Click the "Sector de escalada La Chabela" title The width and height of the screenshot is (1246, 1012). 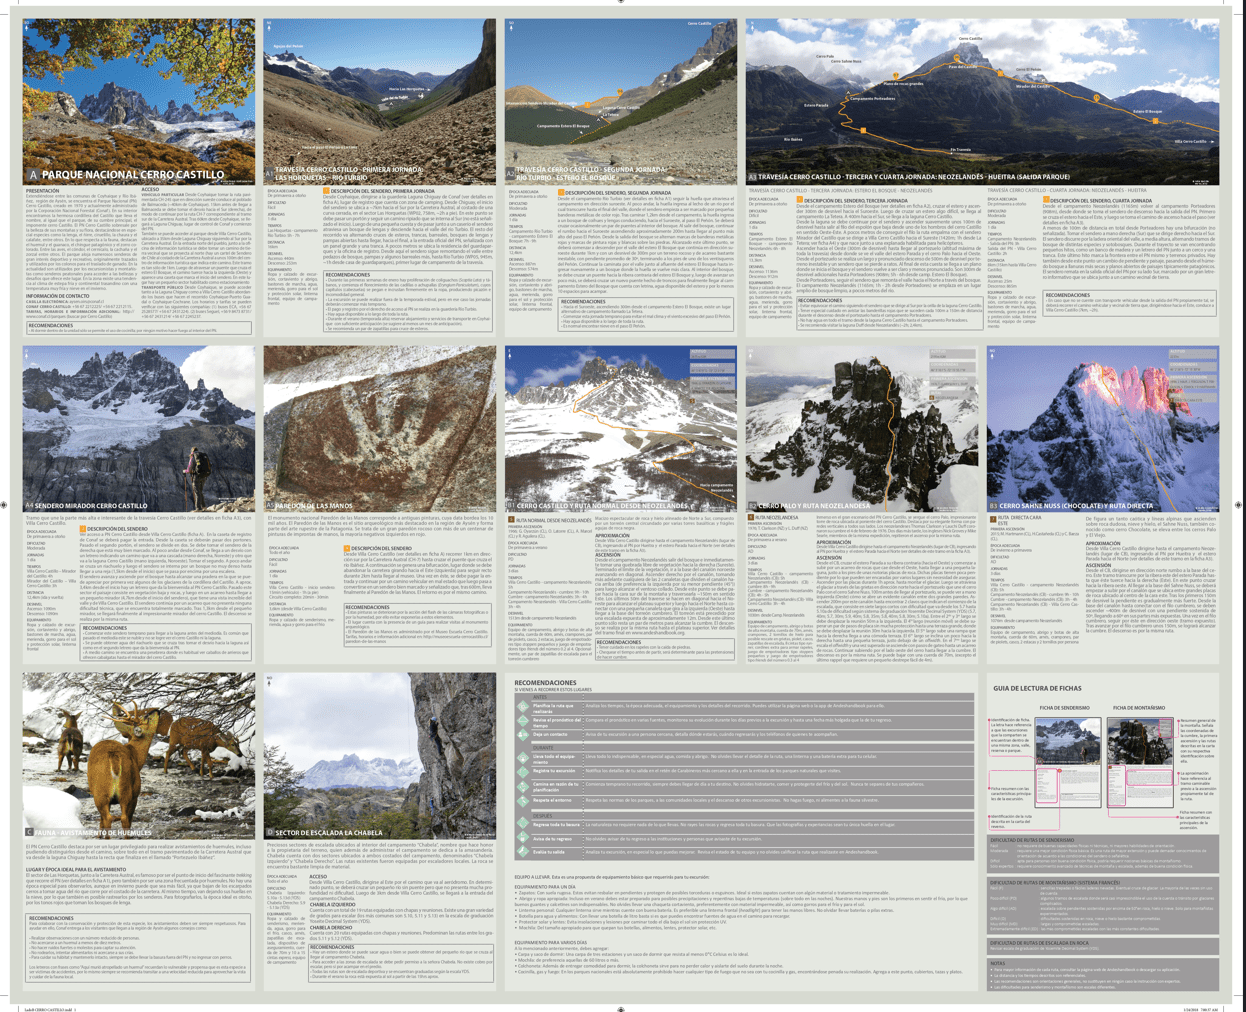(328, 833)
